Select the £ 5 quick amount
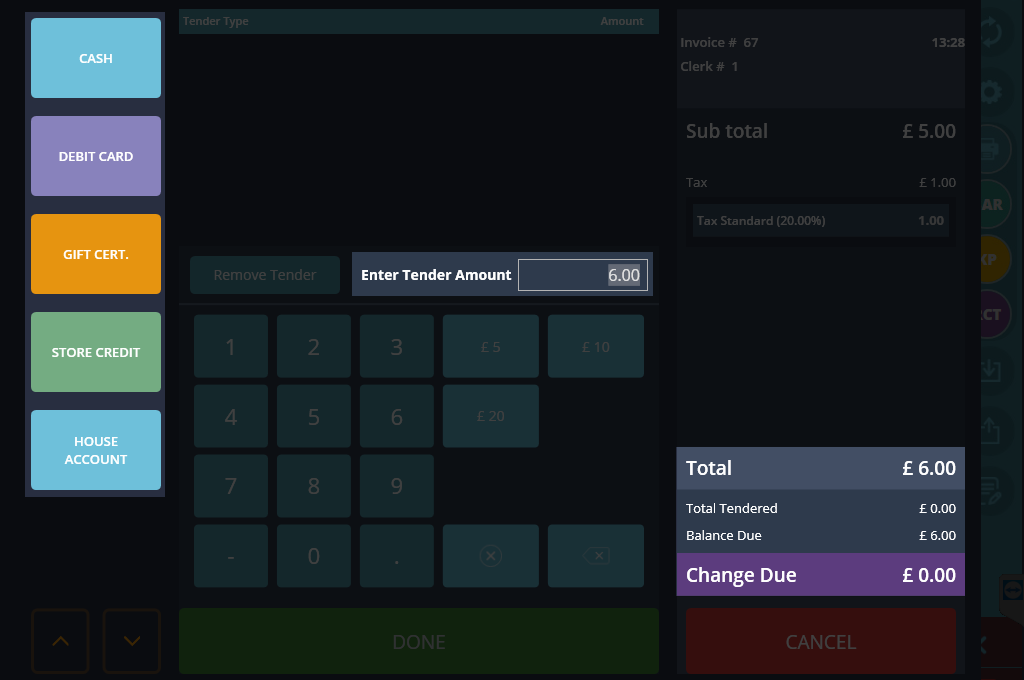The image size is (1024, 680). (491, 346)
